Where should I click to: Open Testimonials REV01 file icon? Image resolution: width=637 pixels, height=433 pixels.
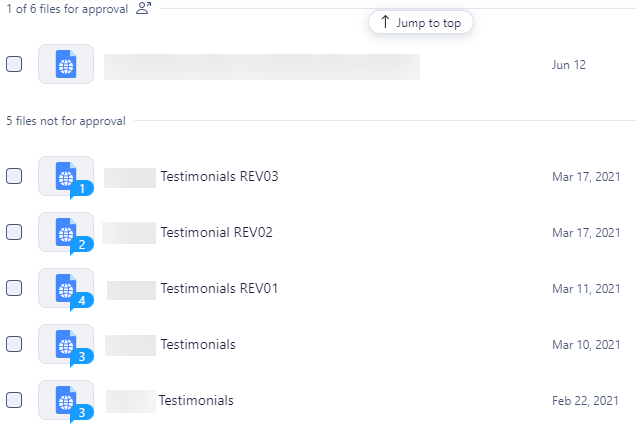(x=66, y=289)
